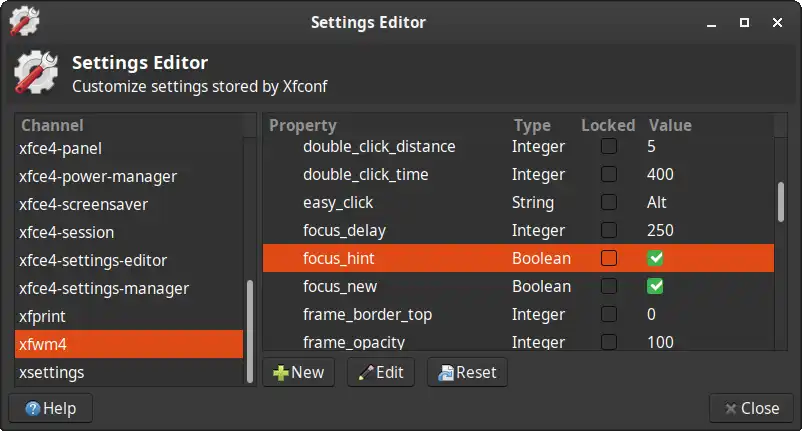
Task: Click the channel list scrollbar
Action: coord(250,331)
